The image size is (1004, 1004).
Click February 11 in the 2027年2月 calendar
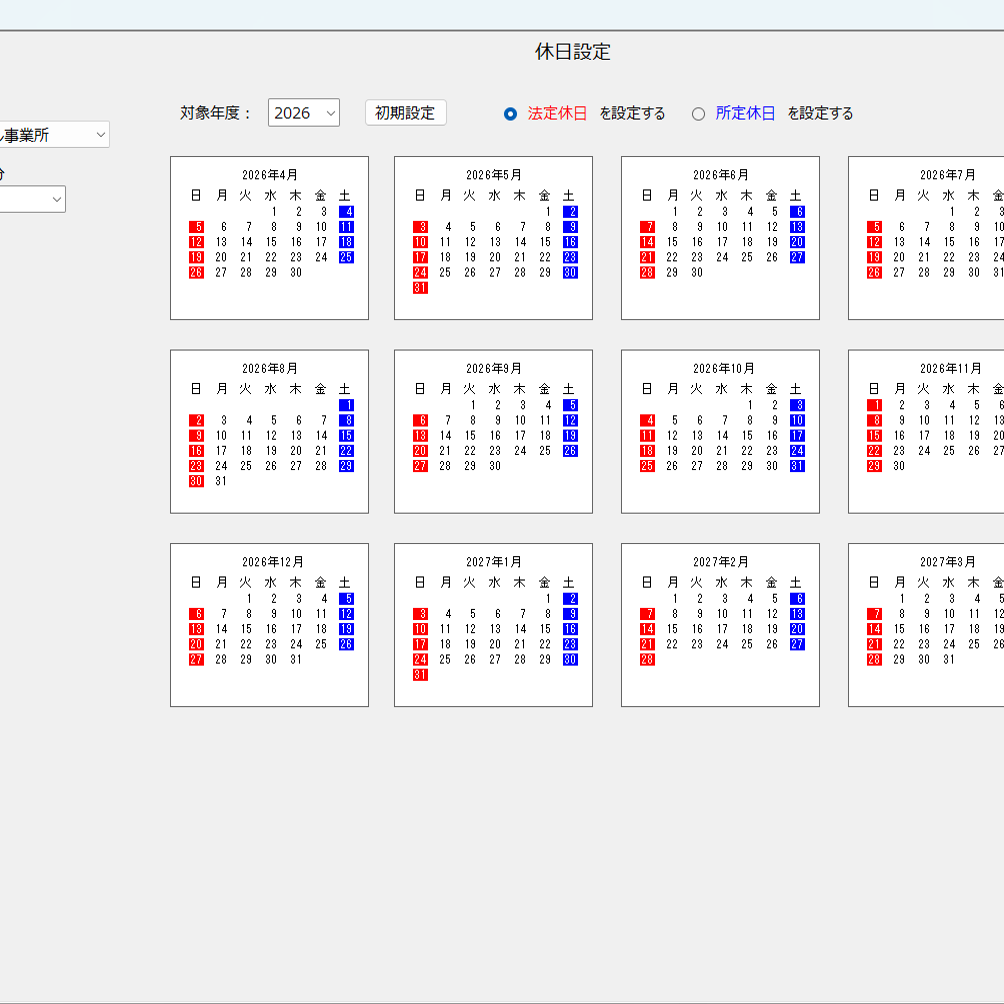[747, 614]
